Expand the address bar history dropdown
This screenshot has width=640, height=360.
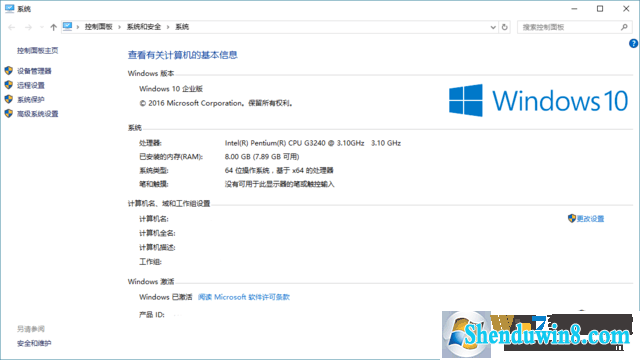coord(493,27)
